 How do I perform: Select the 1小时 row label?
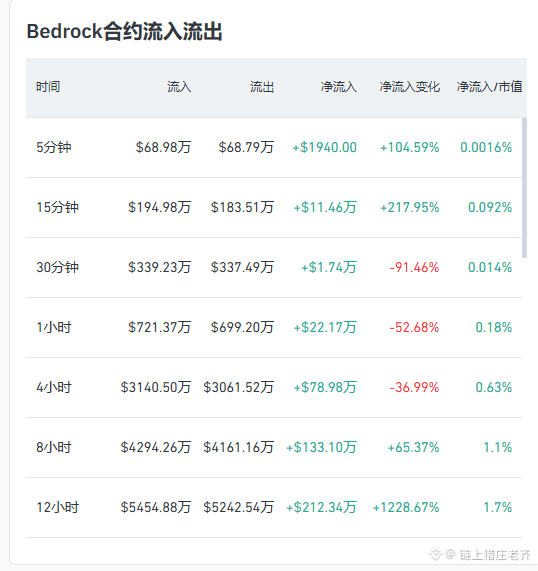point(54,327)
